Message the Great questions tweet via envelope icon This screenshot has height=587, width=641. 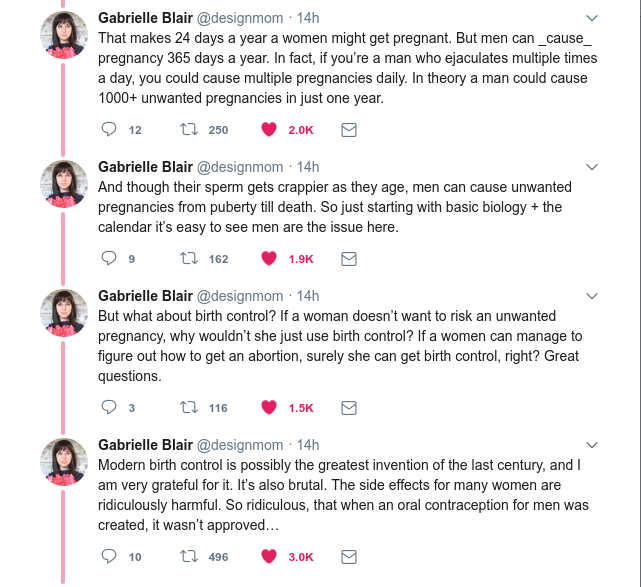point(349,407)
